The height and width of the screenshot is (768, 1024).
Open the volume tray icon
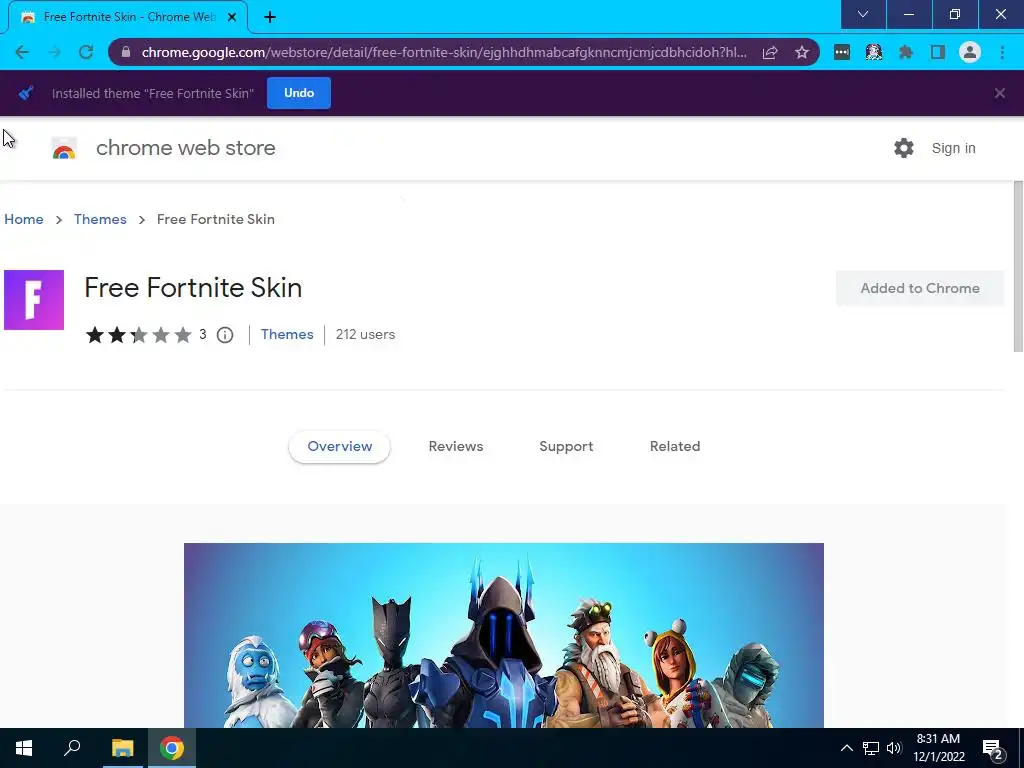(894, 748)
